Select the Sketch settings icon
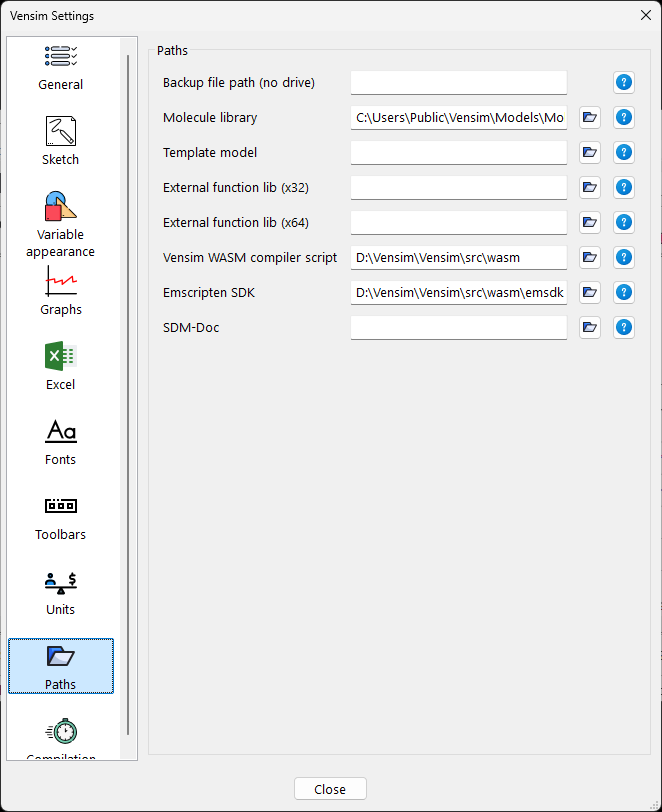This screenshot has height=812, width=662. coord(61,141)
